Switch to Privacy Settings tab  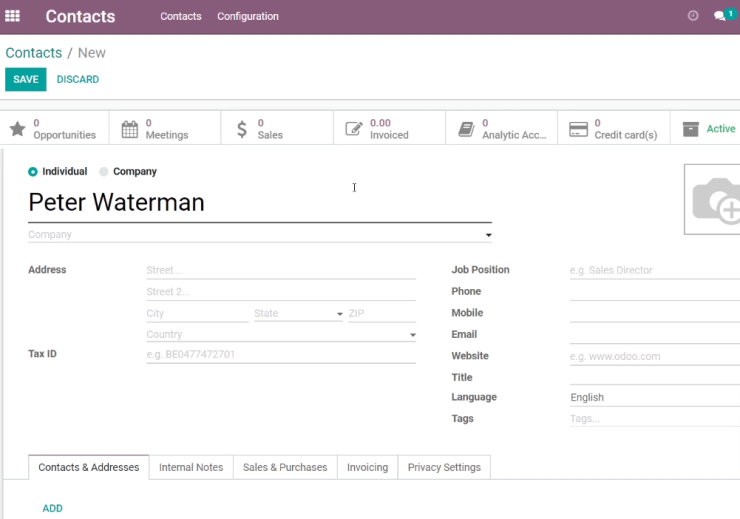(x=444, y=467)
